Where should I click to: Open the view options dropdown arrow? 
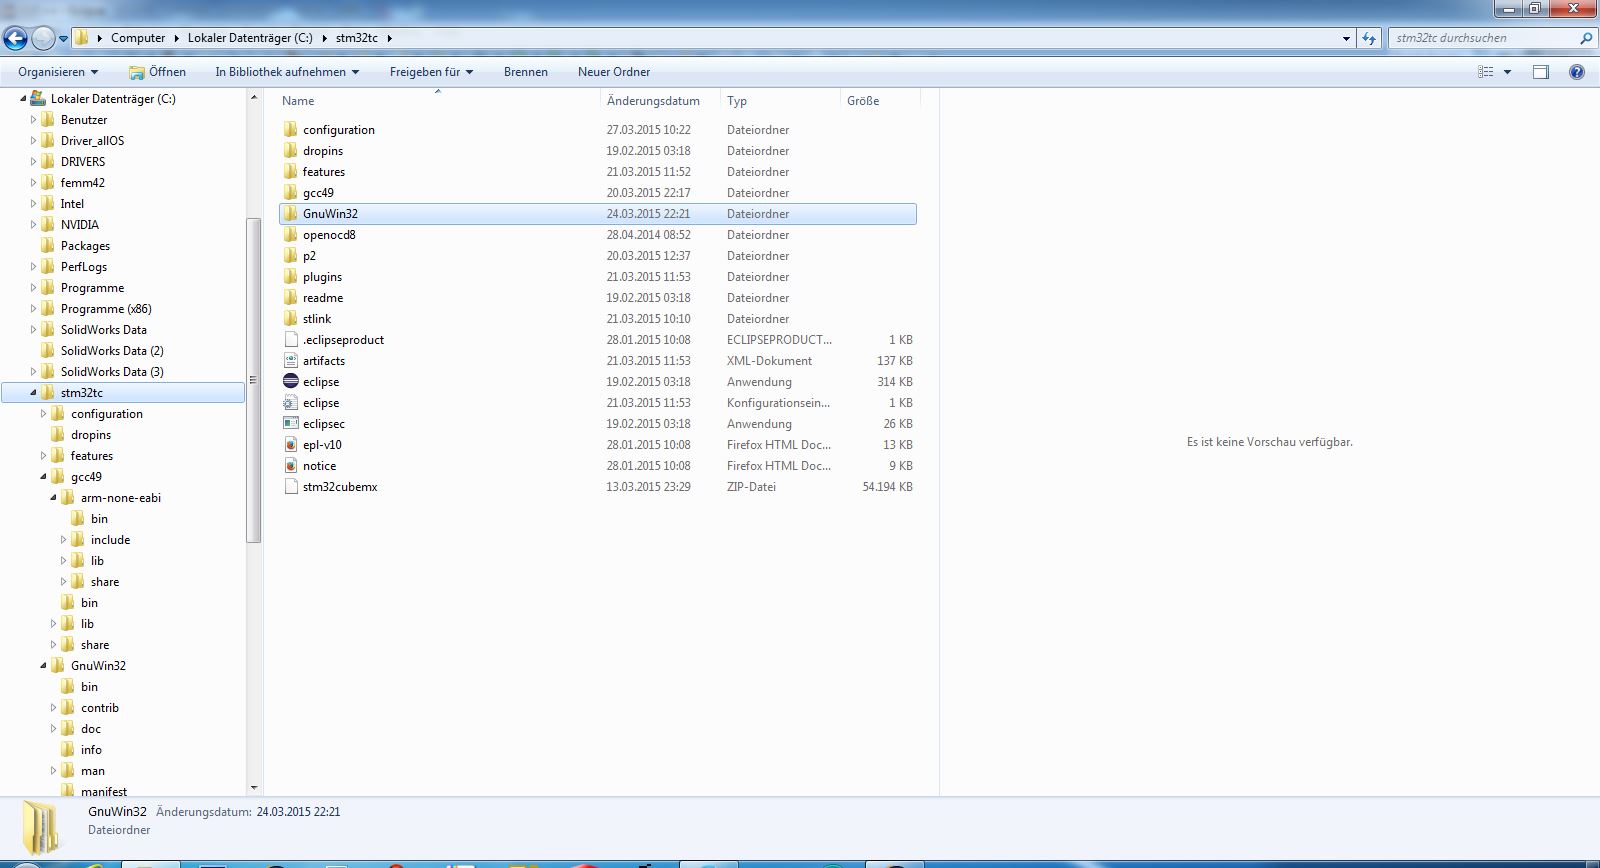tap(1507, 72)
